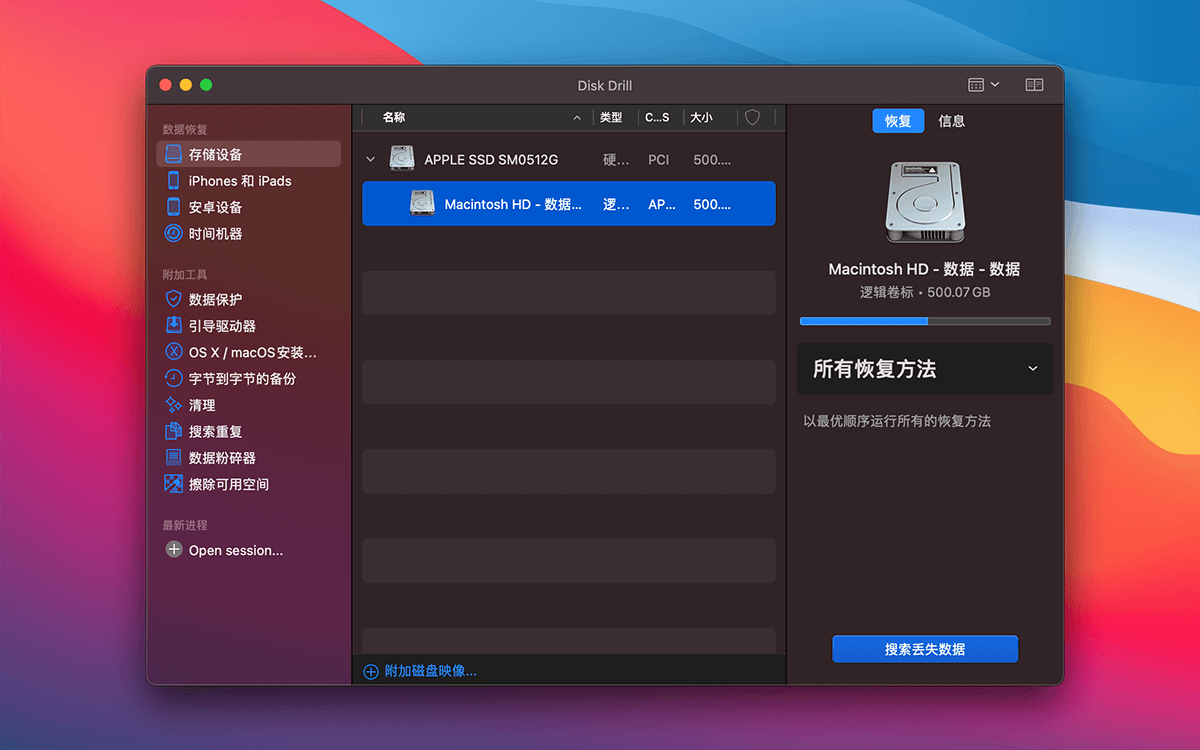The width and height of the screenshot is (1200, 750).
Task: Click the PCI cell in APPLE SSD row
Action: pyautogui.click(x=659, y=160)
